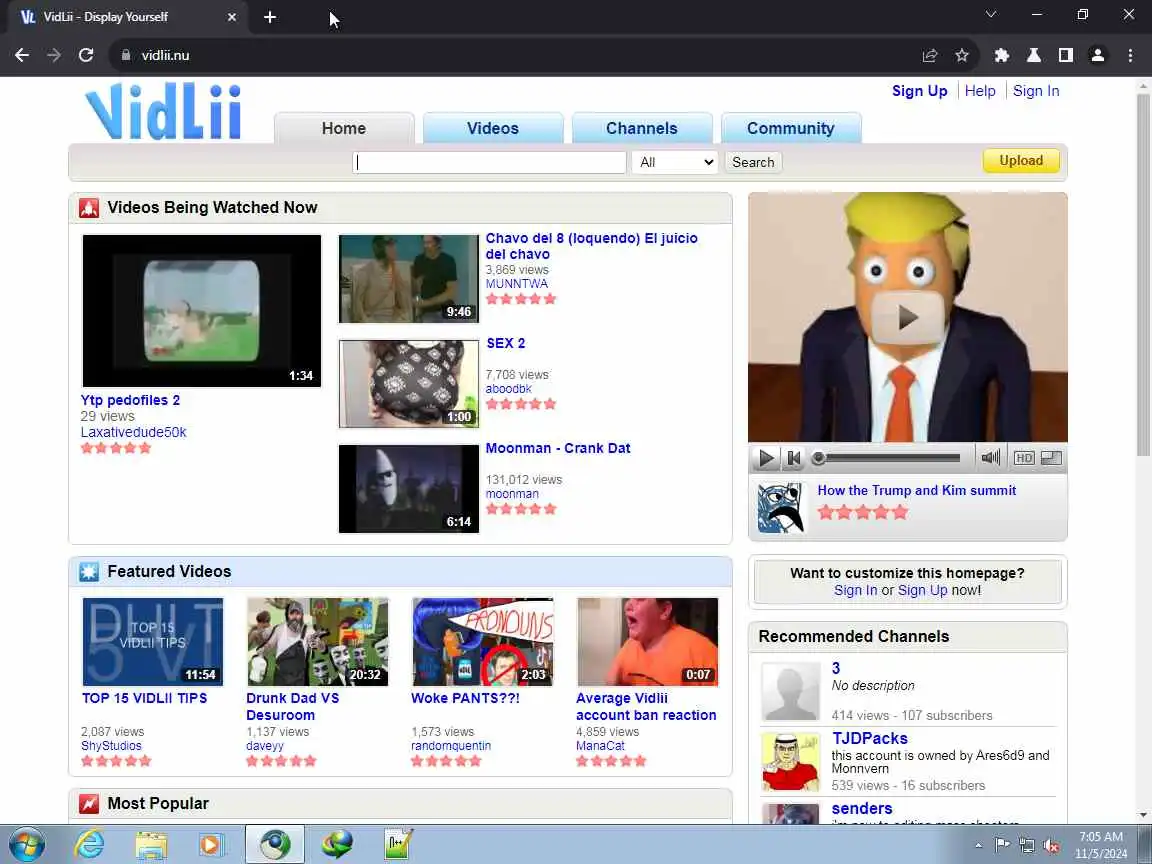The image size is (1152, 864).
Task: Close the VidLii browser tab
Action: click(x=231, y=17)
